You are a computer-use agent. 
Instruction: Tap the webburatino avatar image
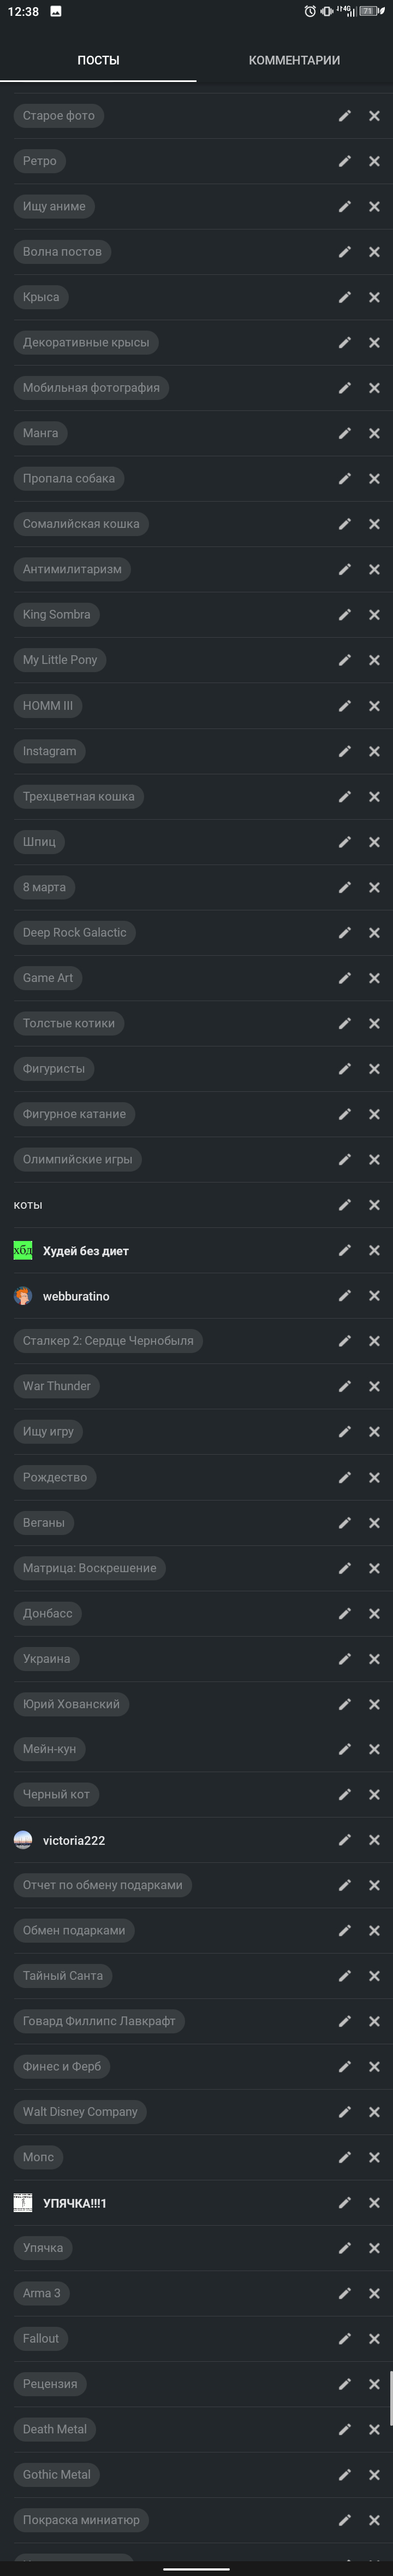23,1296
